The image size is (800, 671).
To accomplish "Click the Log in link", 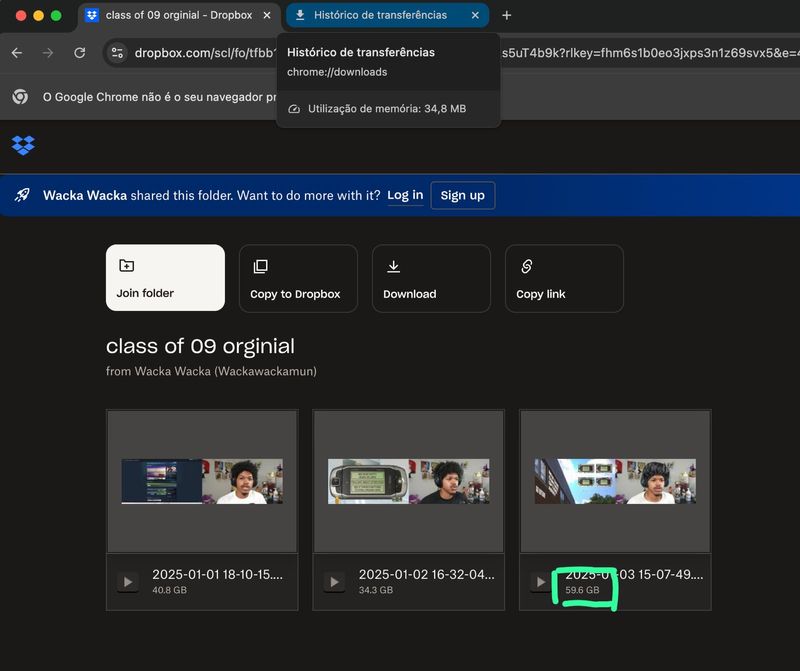I will click(405, 195).
